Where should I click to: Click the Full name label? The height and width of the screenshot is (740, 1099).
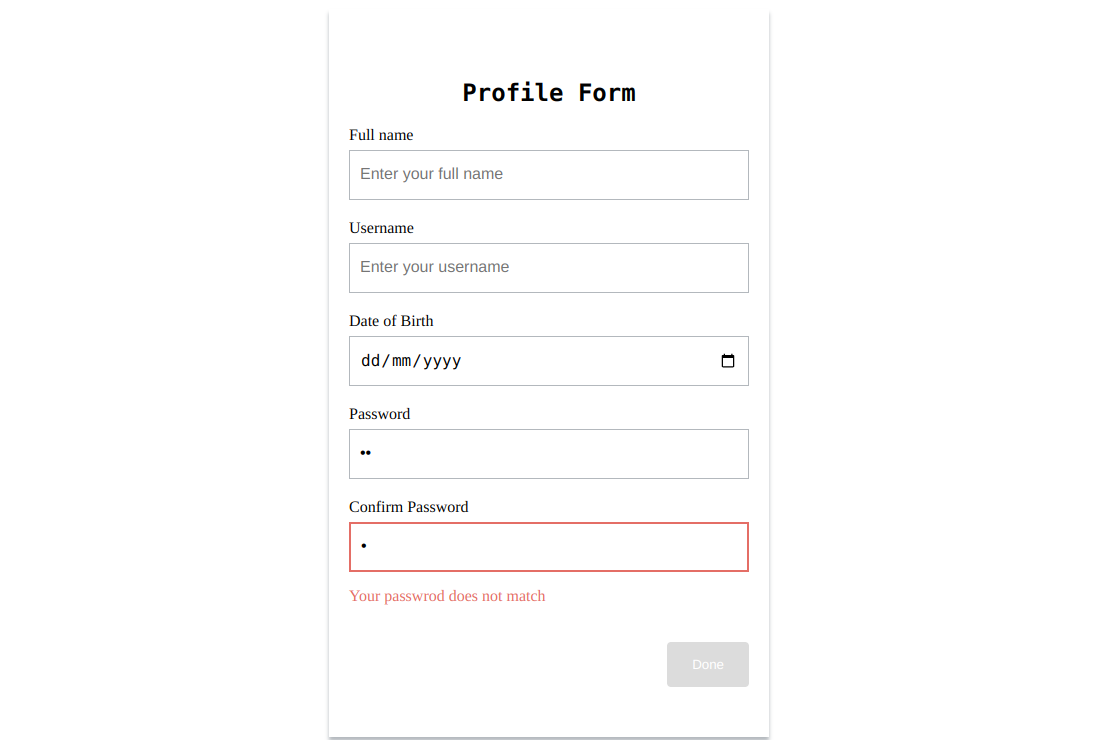(x=381, y=135)
